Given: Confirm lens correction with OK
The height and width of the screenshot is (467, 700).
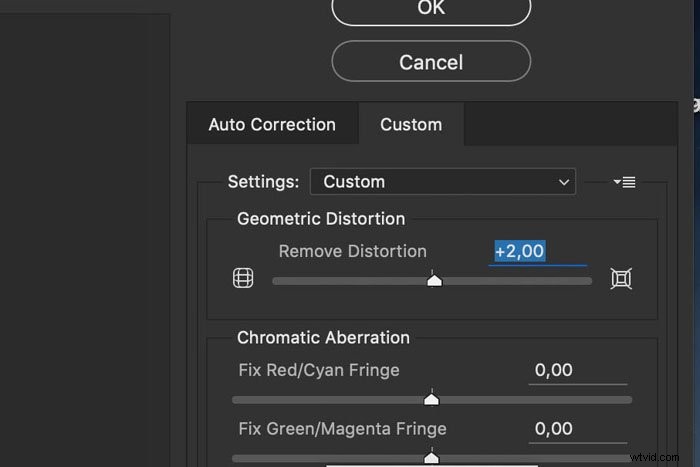Looking at the screenshot, I should [x=431, y=9].
